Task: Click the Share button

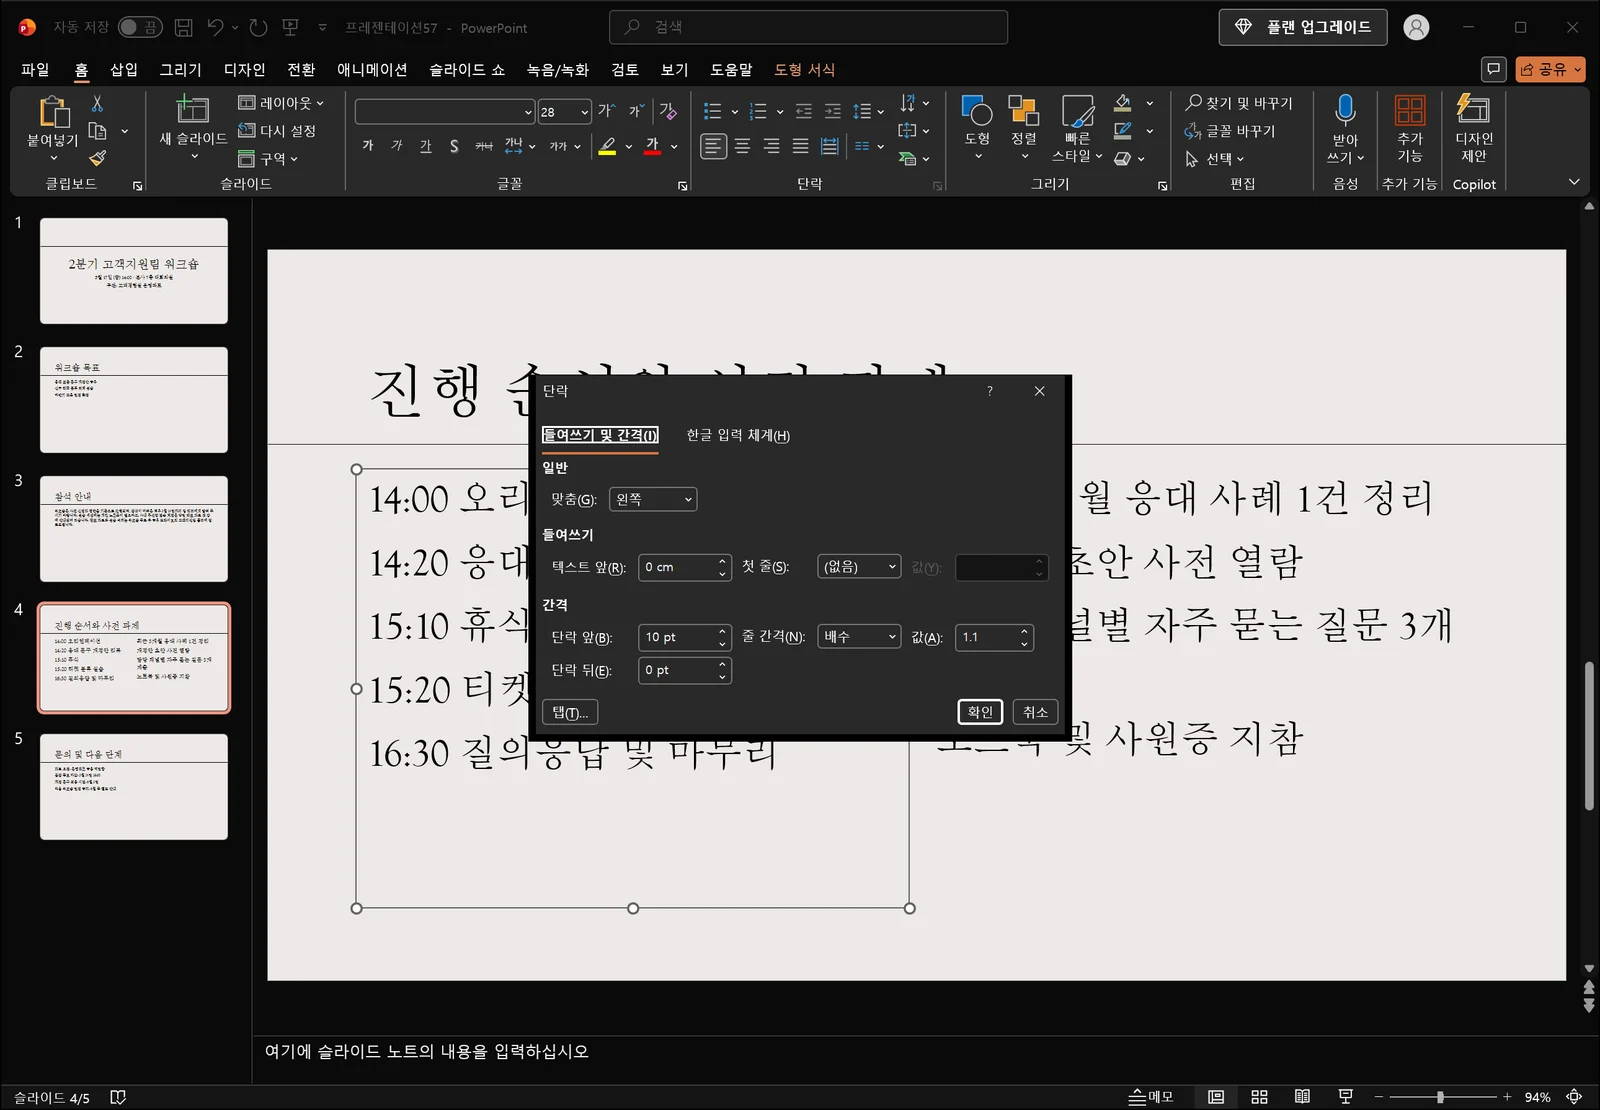Action: coord(1550,69)
